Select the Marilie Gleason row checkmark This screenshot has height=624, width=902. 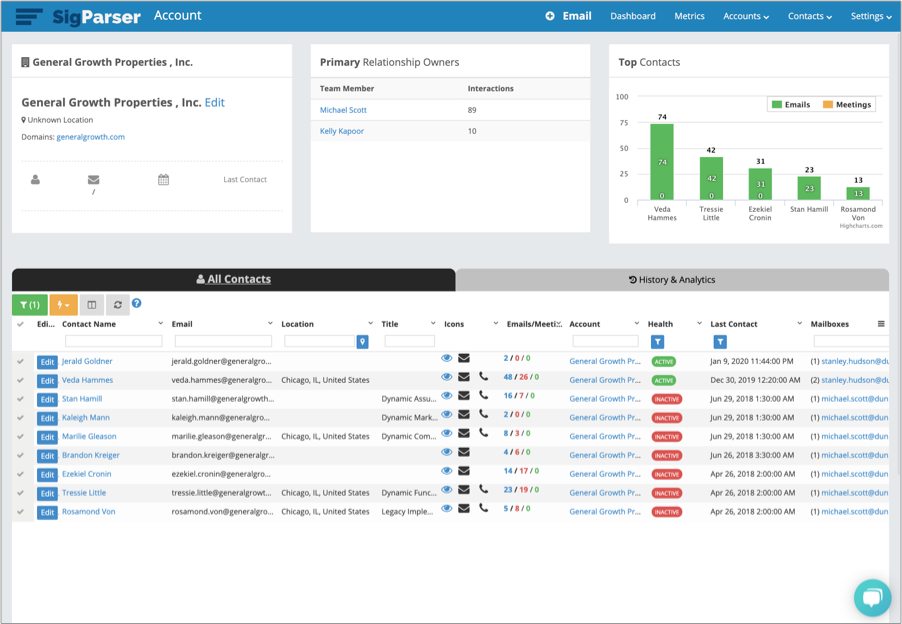tap(21, 437)
